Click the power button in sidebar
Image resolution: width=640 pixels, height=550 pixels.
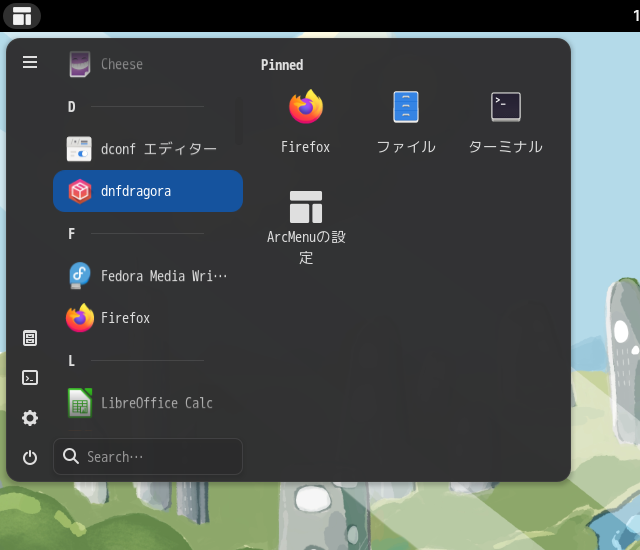pos(30,458)
